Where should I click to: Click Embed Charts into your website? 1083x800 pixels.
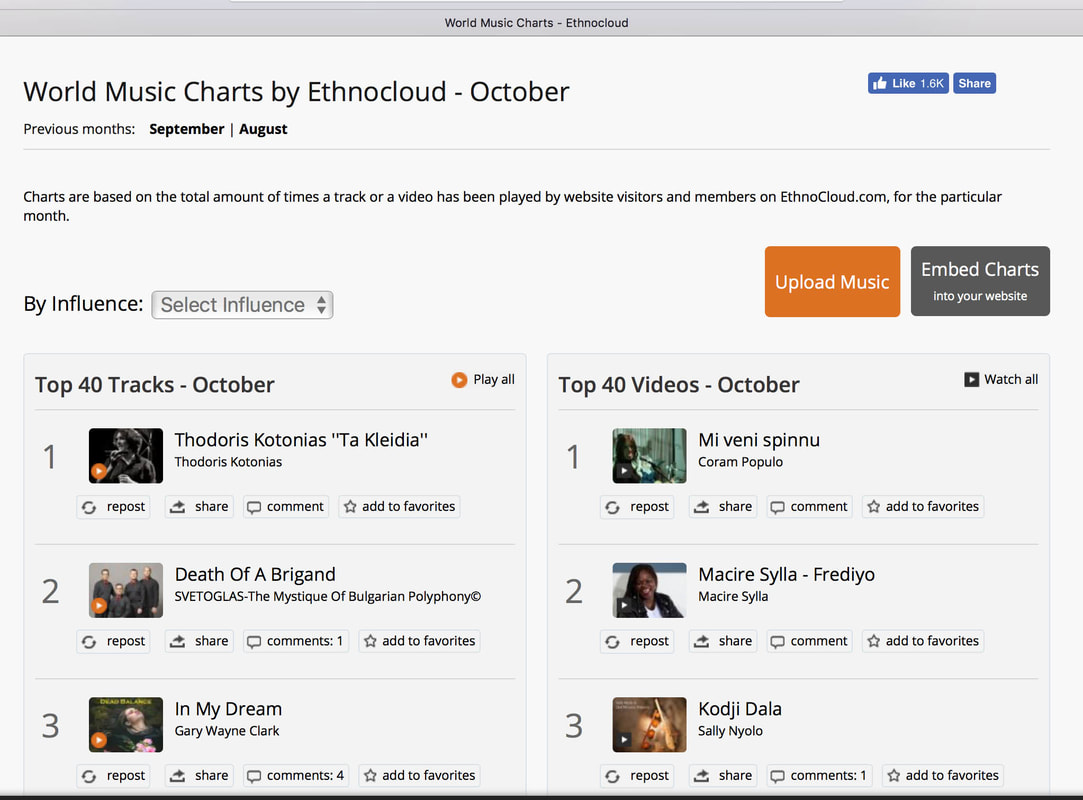tap(980, 281)
